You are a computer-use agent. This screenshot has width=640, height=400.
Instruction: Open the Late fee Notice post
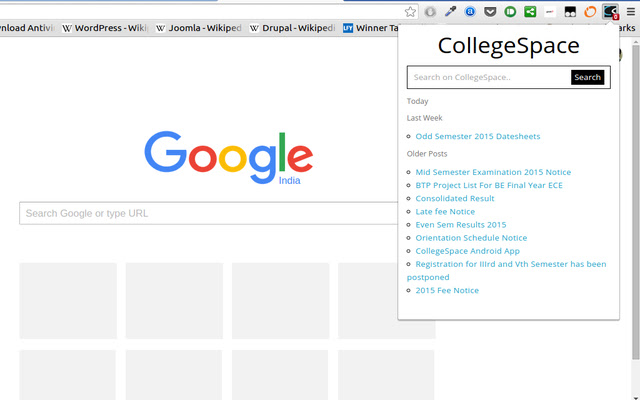coord(445,211)
